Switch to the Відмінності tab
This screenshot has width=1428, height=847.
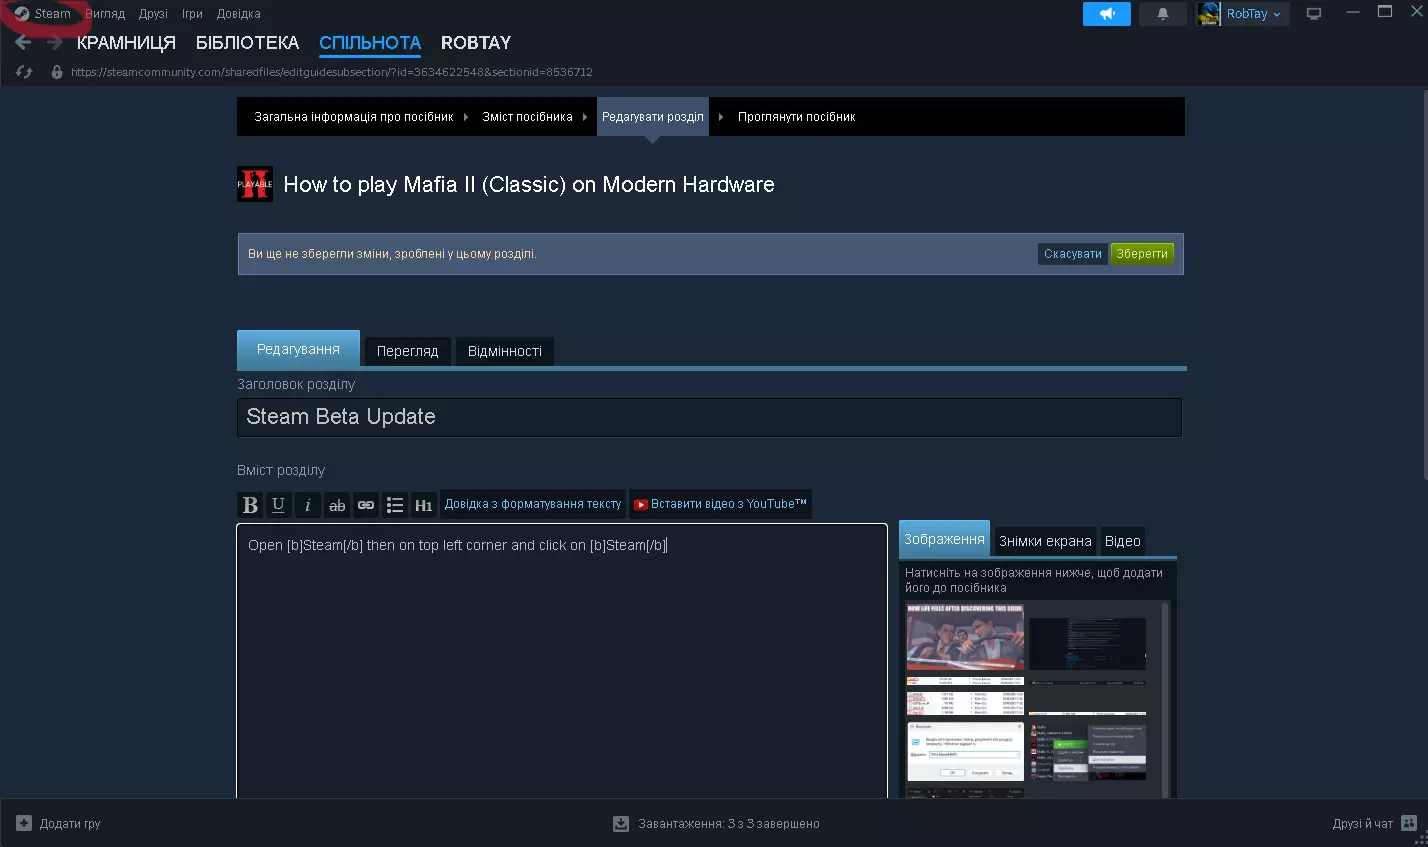point(505,351)
